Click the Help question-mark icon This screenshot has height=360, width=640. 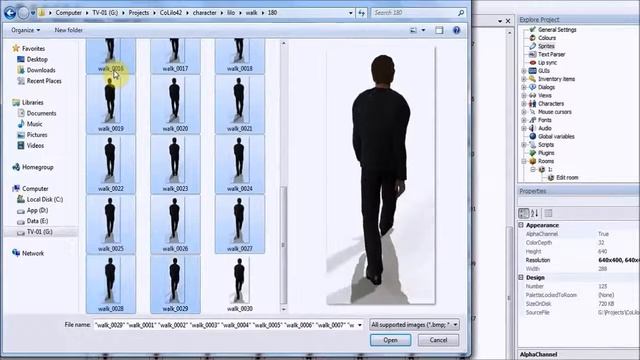coord(456,30)
